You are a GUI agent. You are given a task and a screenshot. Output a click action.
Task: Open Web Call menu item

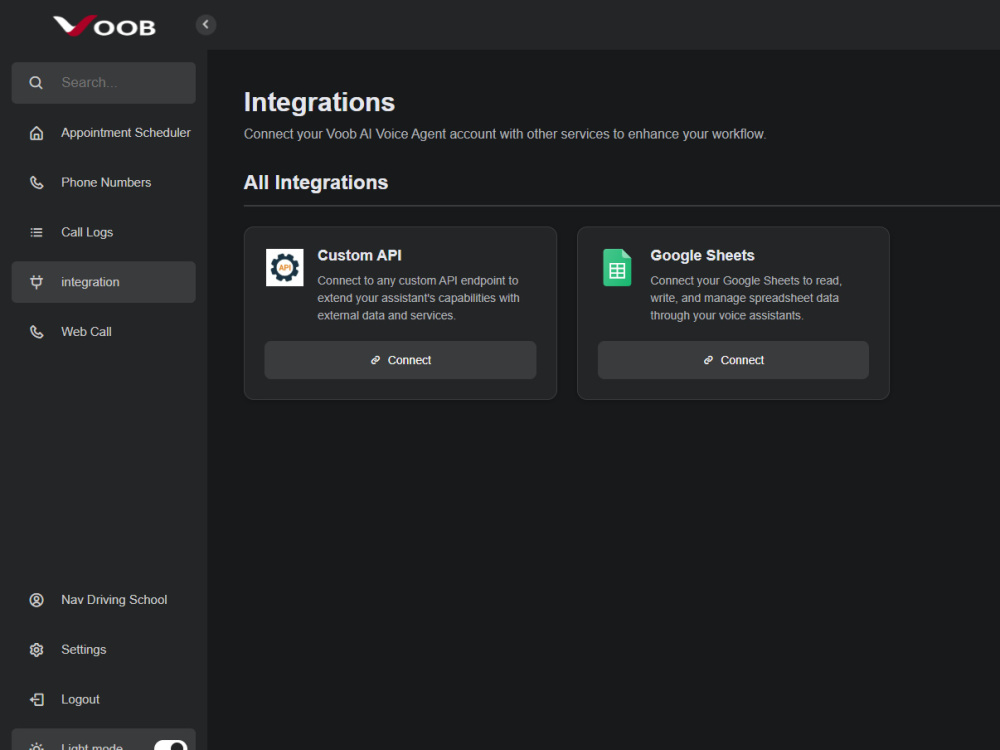pos(103,332)
